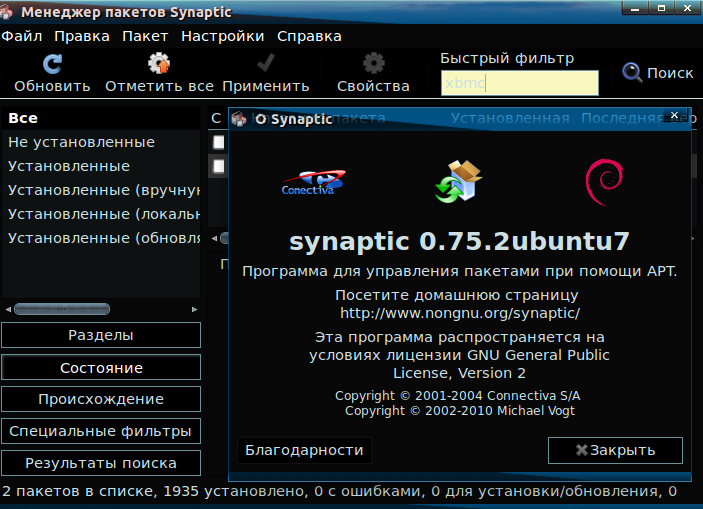The height and width of the screenshot is (509, 703).
Task: Select Установленные (локальные) filter
Action: click(101, 214)
